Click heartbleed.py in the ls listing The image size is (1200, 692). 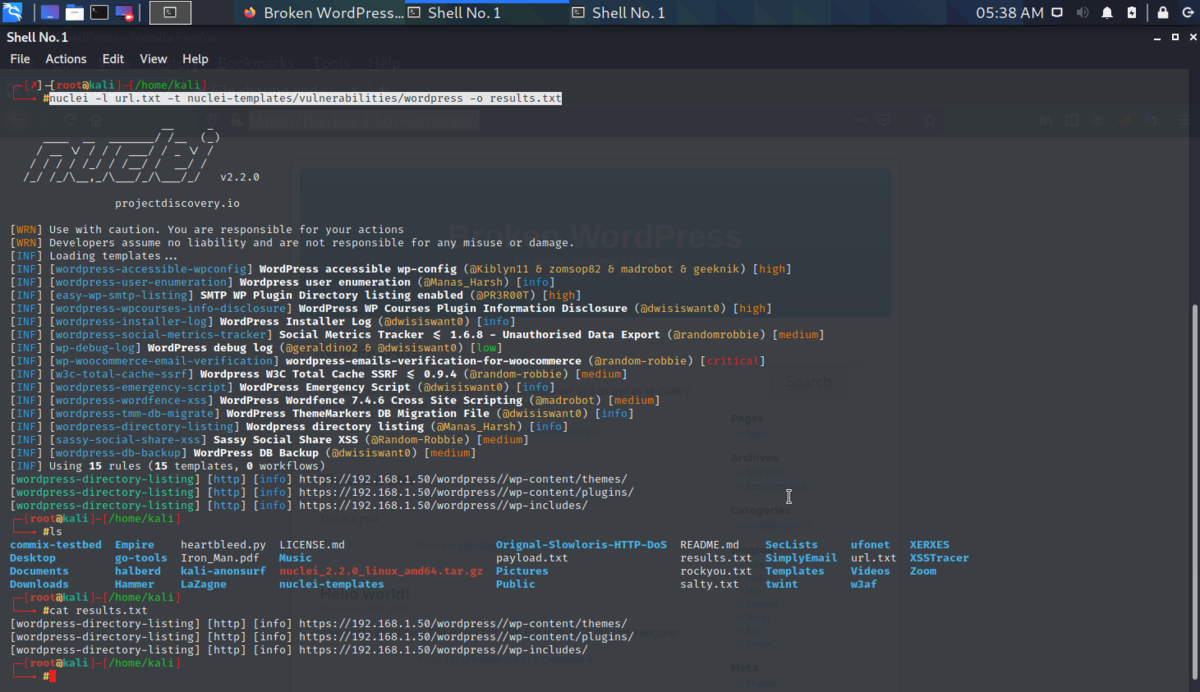[x=223, y=545]
